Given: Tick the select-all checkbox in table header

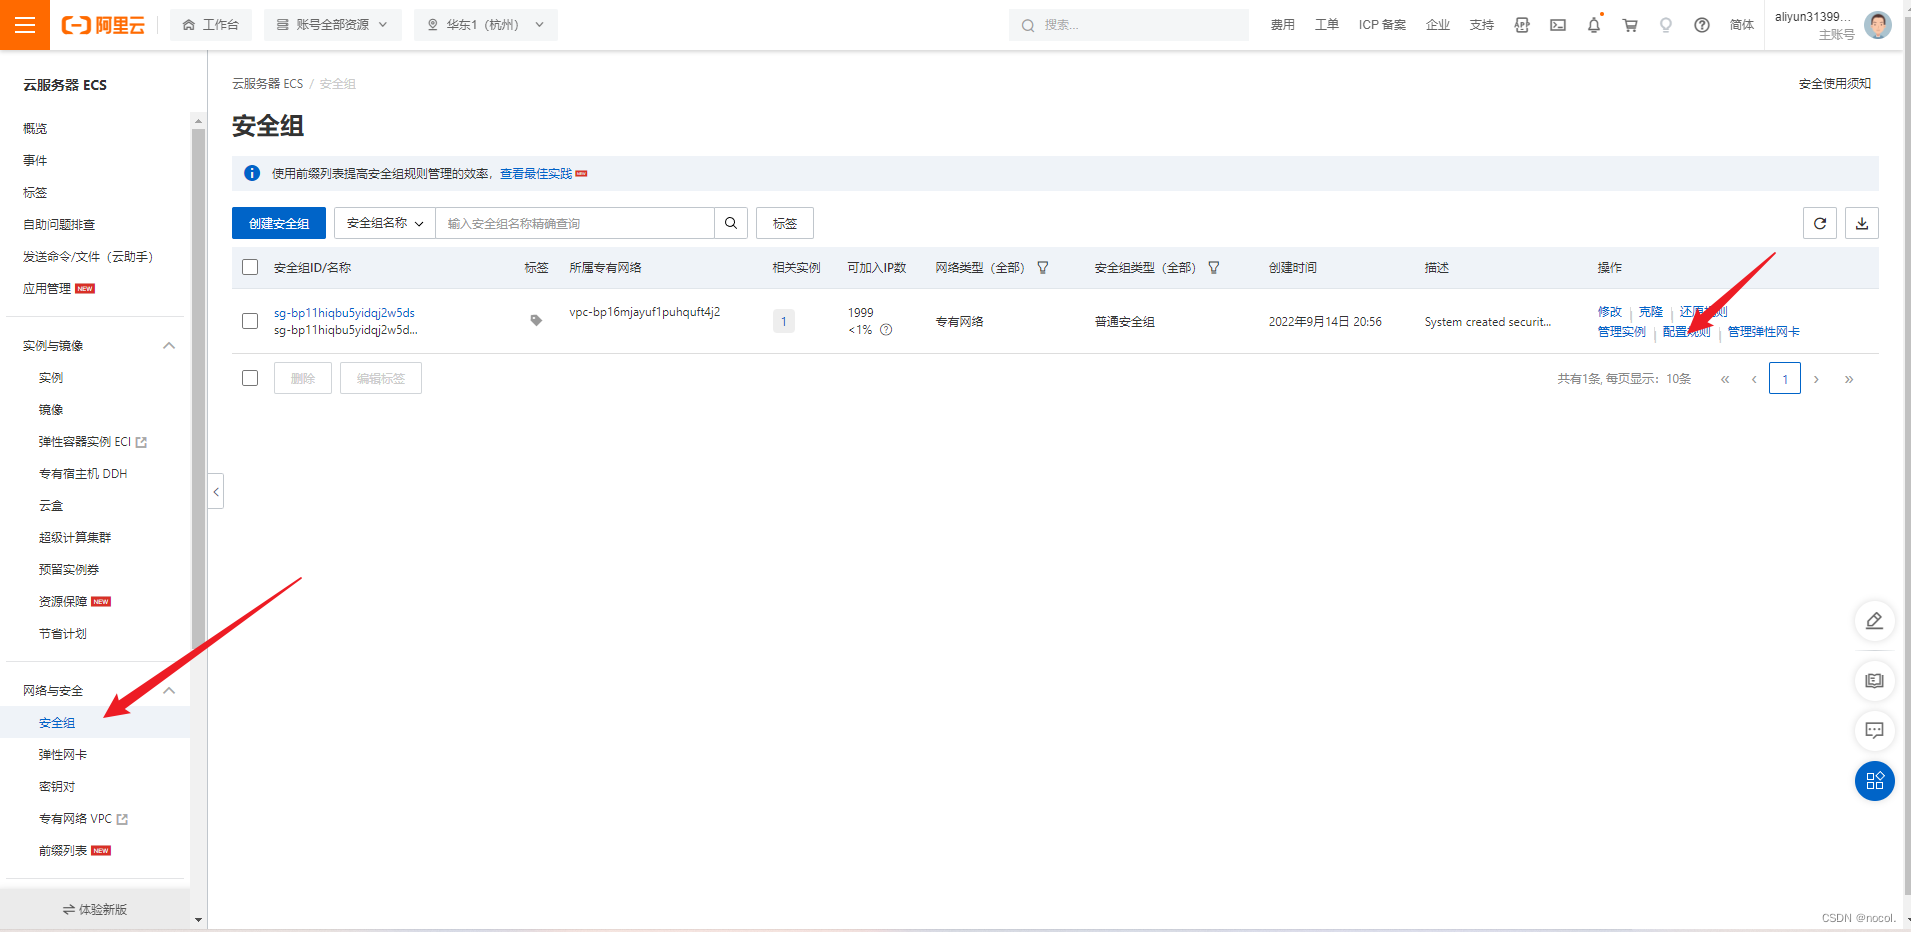Looking at the screenshot, I should [x=250, y=267].
